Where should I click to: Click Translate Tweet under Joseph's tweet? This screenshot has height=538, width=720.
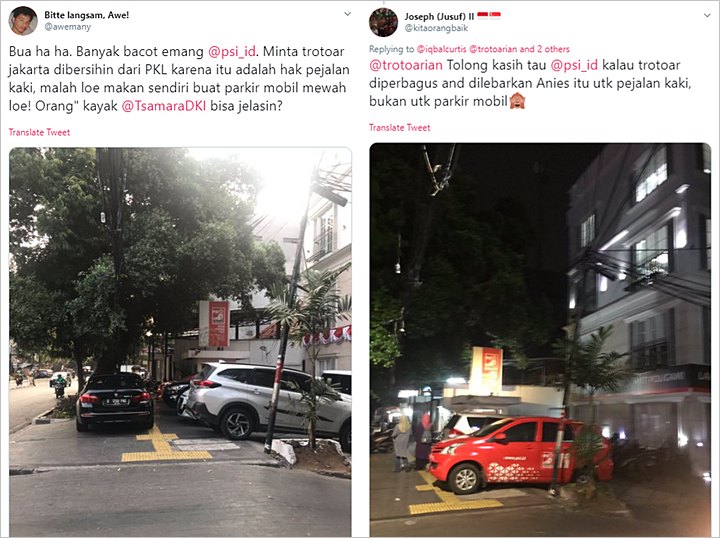399,128
